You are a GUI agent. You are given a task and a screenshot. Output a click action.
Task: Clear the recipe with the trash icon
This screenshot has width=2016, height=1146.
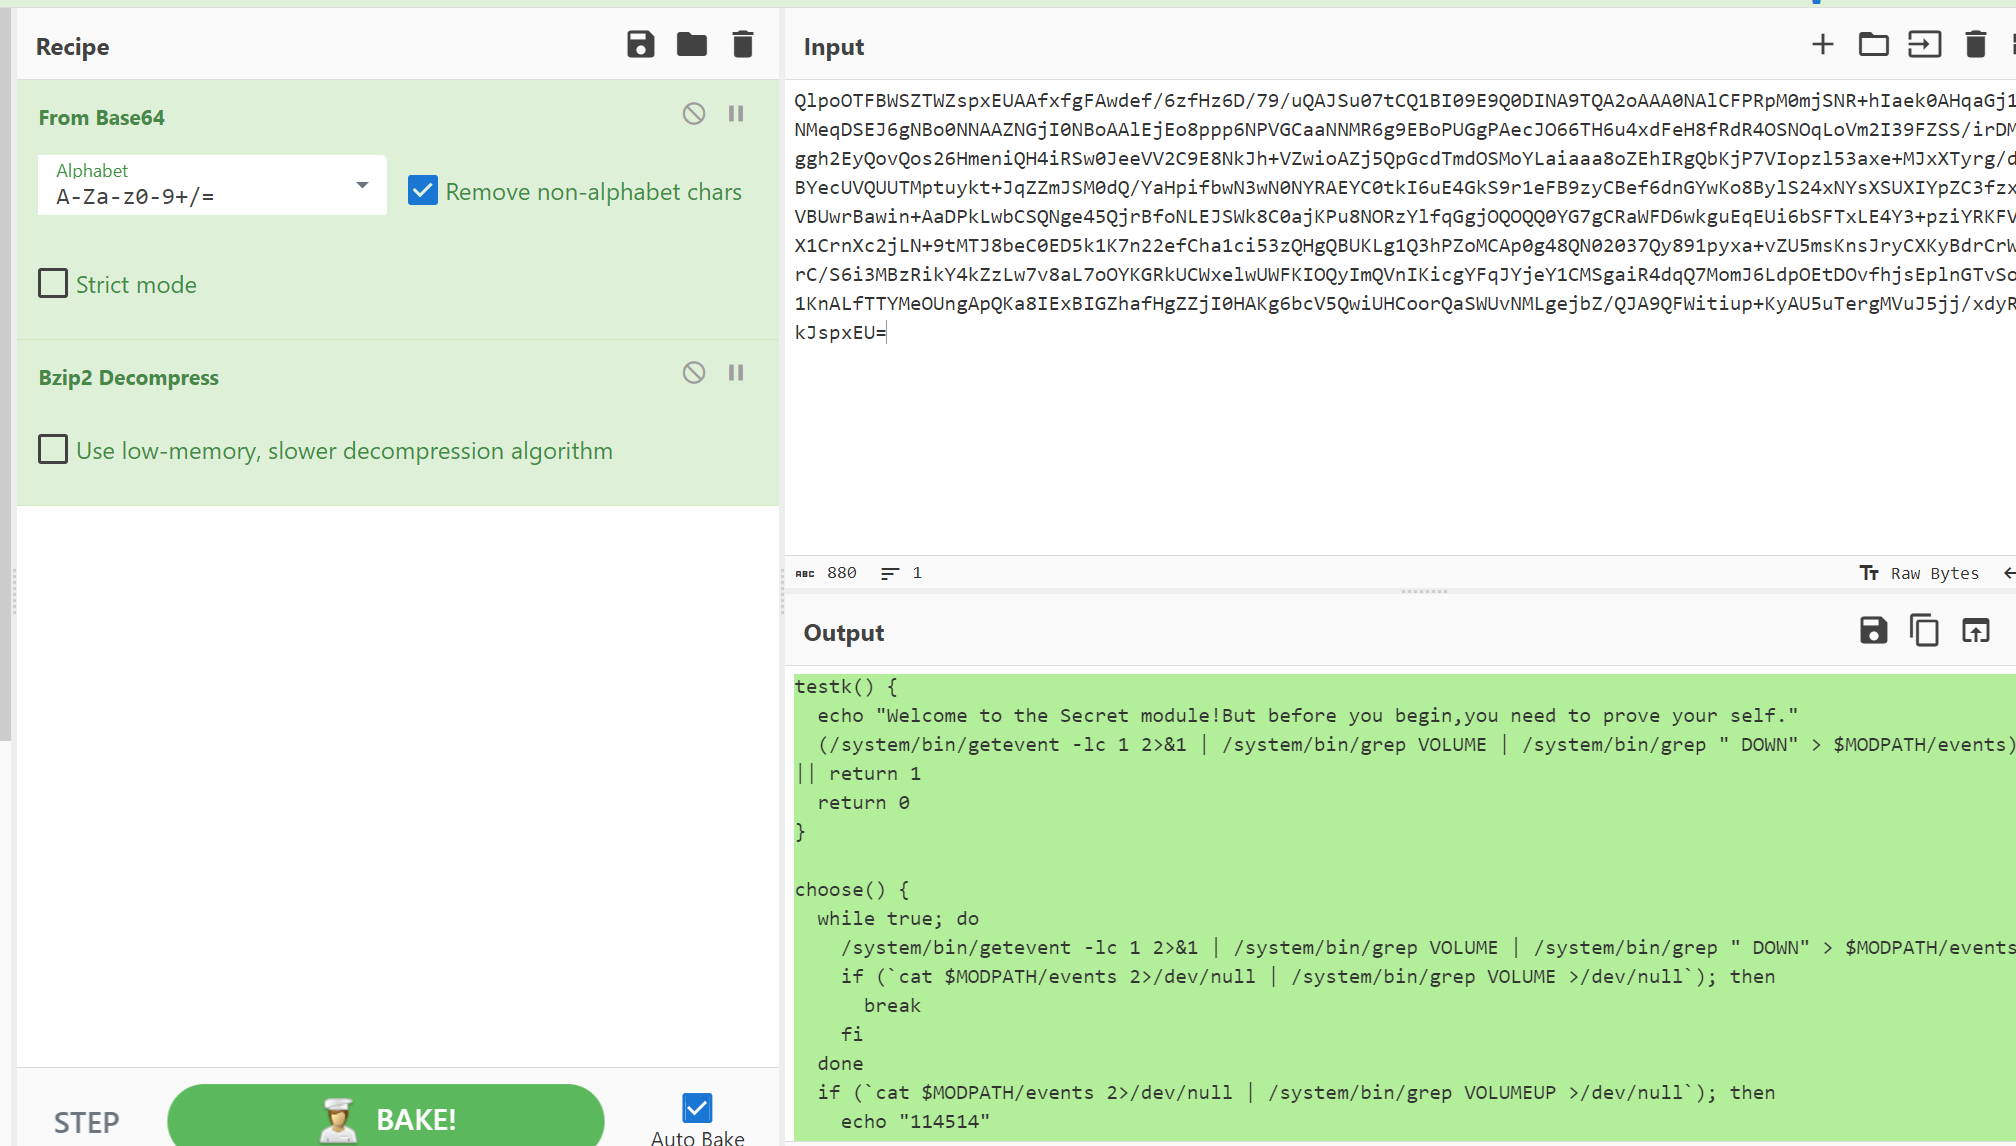click(x=742, y=45)
